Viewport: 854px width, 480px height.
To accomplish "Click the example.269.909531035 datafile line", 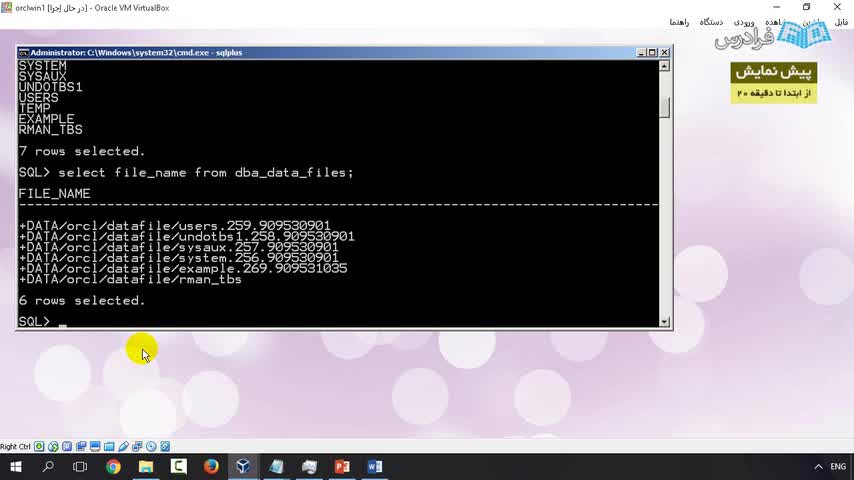I will pos(183,269).
